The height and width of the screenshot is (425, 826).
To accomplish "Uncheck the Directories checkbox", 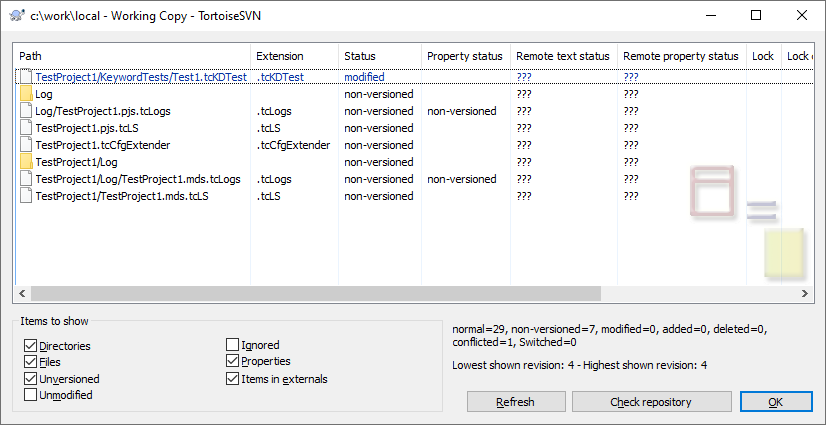I will coord(31,346).
